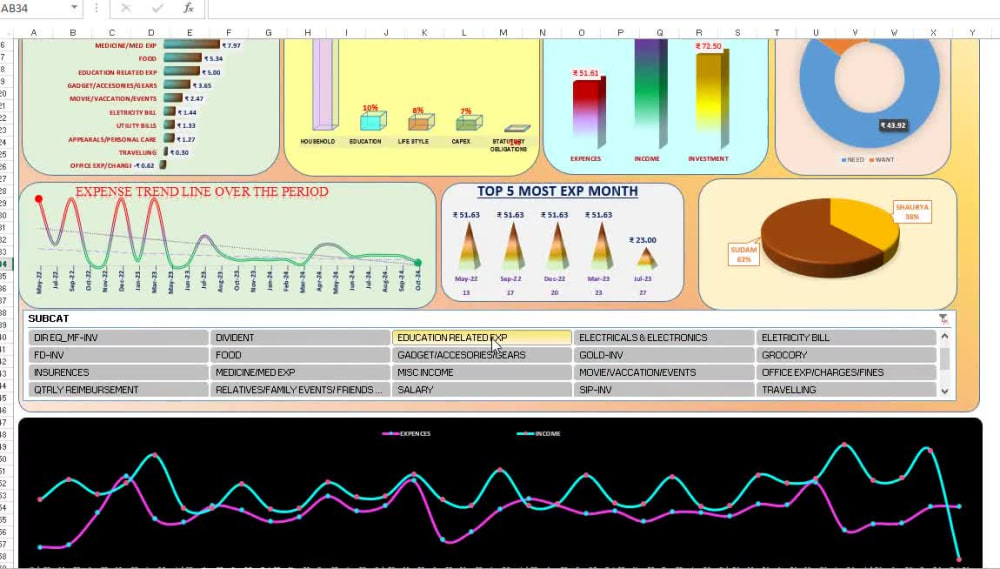The width and height of the screenshot is (1000, 569).
Task: Click the ₹ 43.92 donut chart label
Action: click(893, 125)
